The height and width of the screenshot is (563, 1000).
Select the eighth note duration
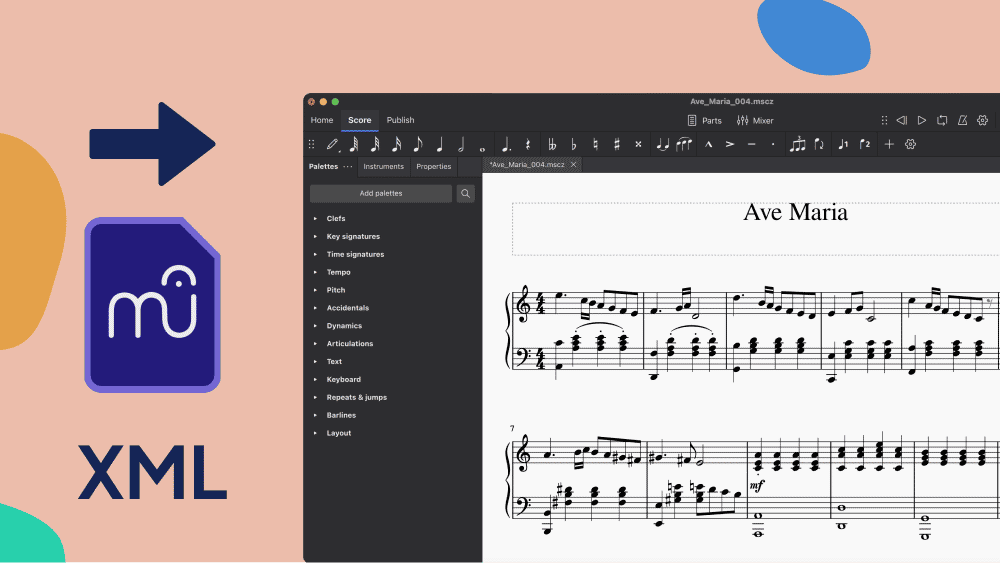tap(418, 145)
